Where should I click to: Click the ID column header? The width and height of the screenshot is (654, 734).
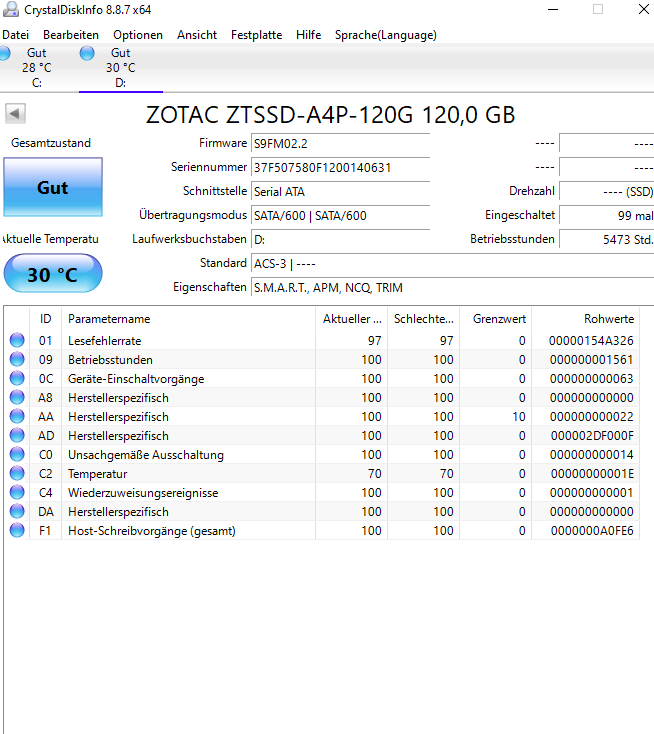(45, 319)
